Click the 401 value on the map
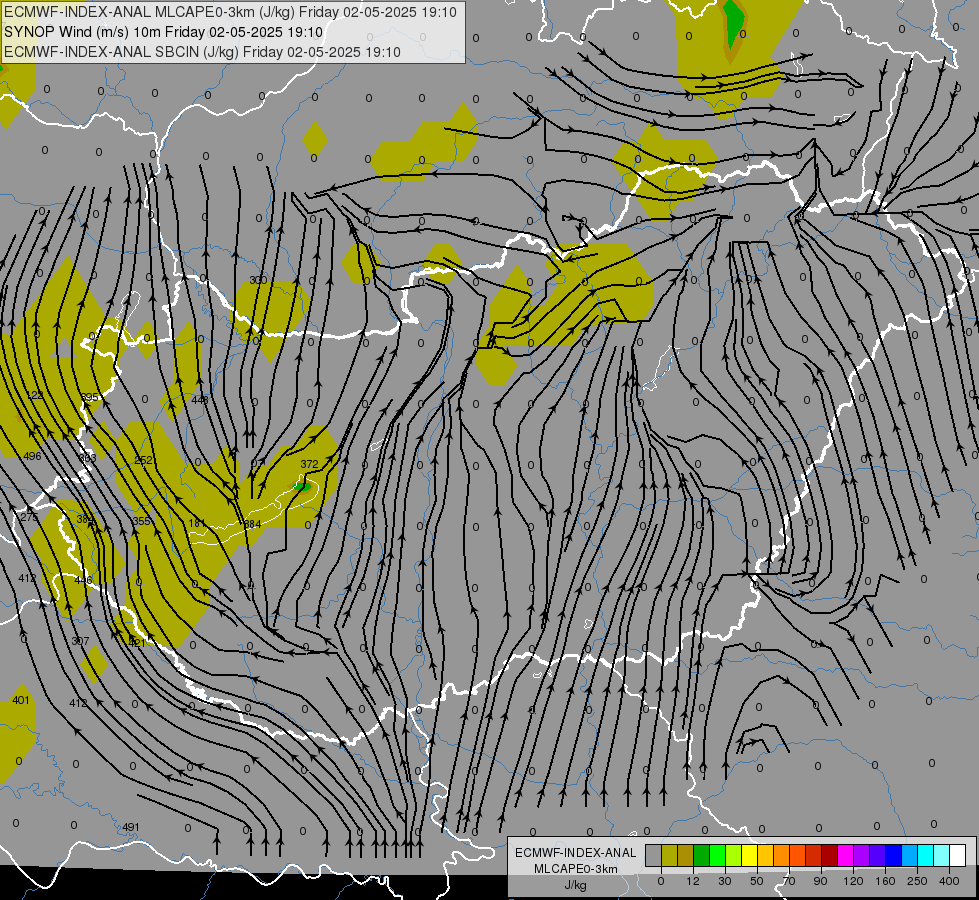979x900 pixels. coord(21,700)
